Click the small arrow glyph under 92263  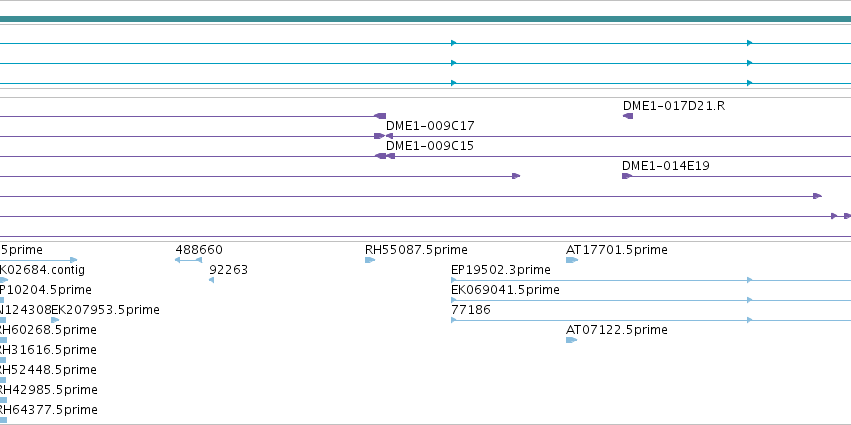212,280
